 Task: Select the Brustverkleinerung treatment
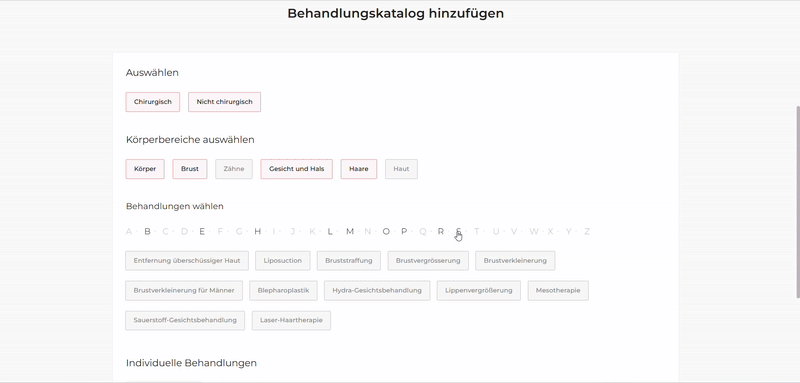click(x=515, y=261)
